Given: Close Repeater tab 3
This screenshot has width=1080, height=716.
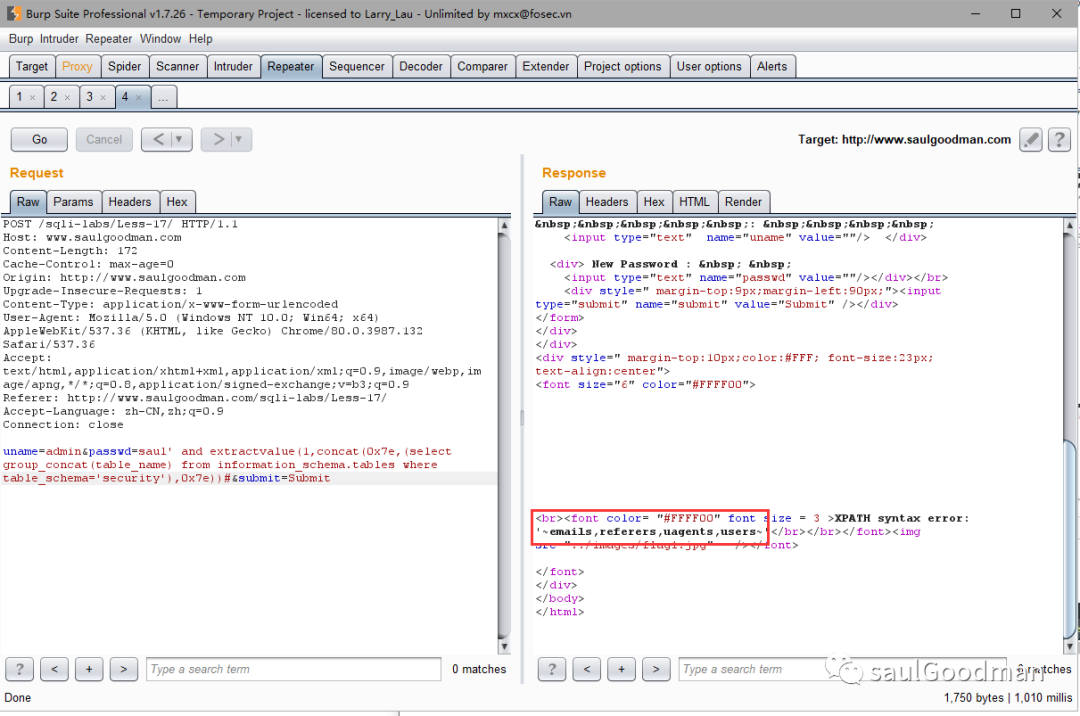Looking at the screenshot, I should 103,98.
